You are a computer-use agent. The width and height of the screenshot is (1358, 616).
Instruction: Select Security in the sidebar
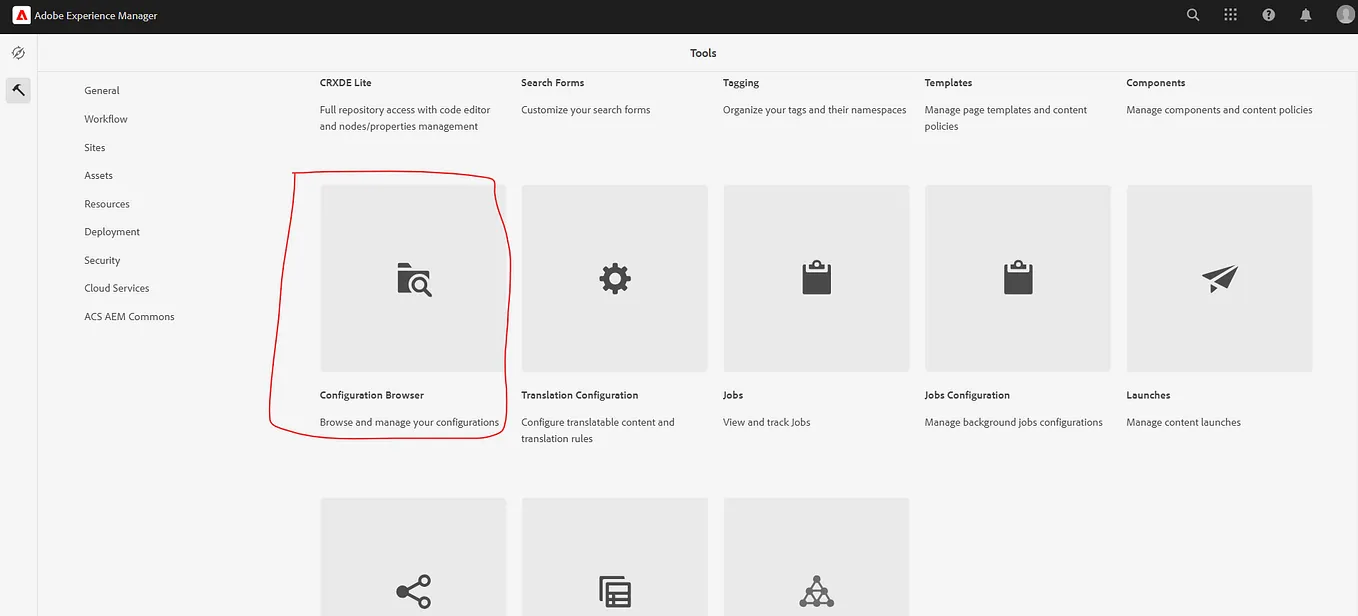(x=102, y=260)
